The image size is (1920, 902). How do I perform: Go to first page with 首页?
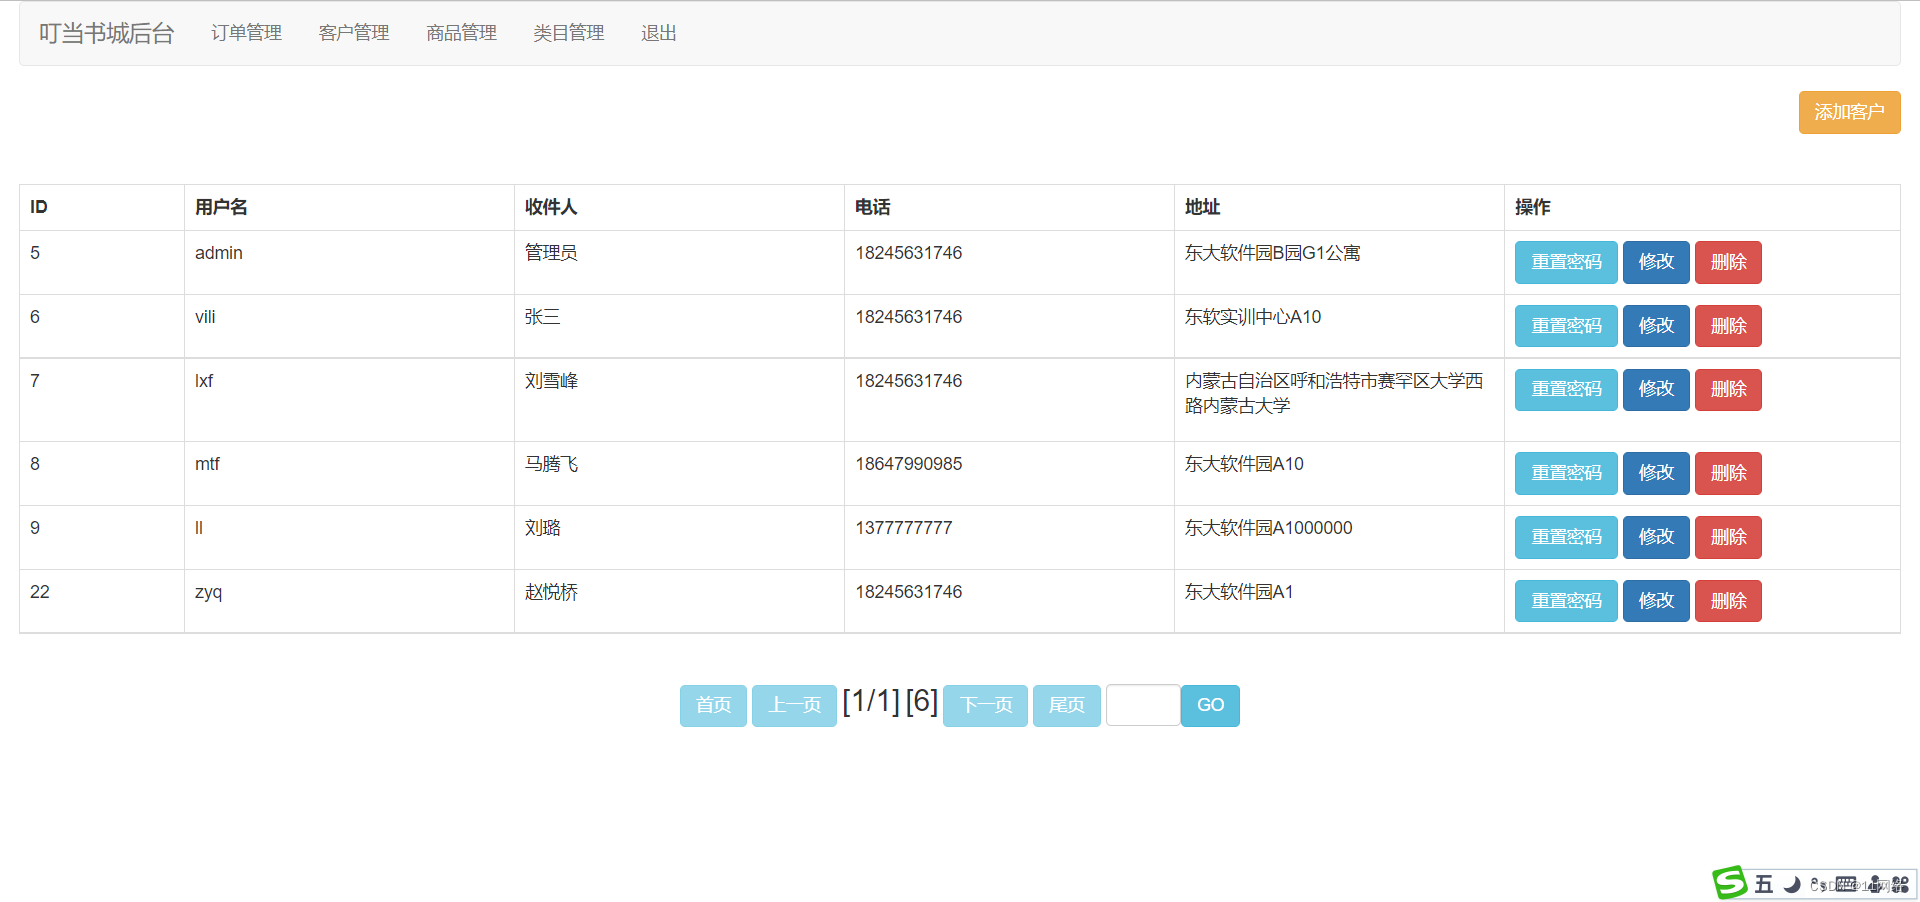click(713, 706)
